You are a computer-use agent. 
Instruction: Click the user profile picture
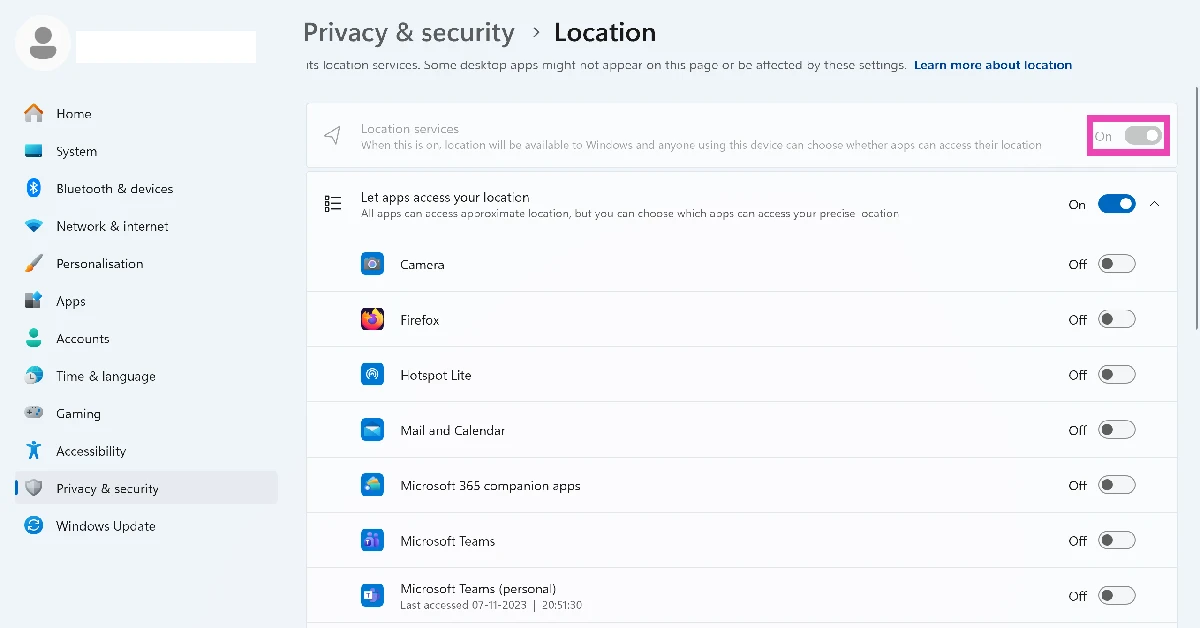pos(42,44)
